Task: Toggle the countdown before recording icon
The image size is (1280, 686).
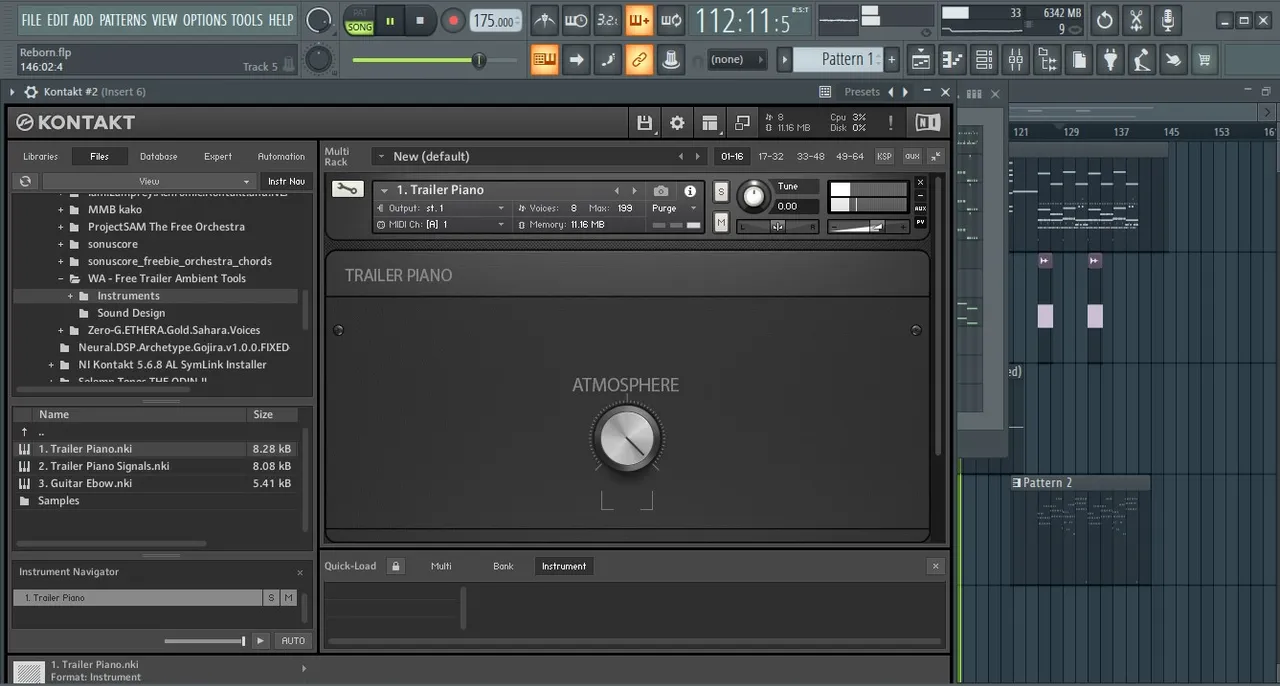Action: pos(607,20)
